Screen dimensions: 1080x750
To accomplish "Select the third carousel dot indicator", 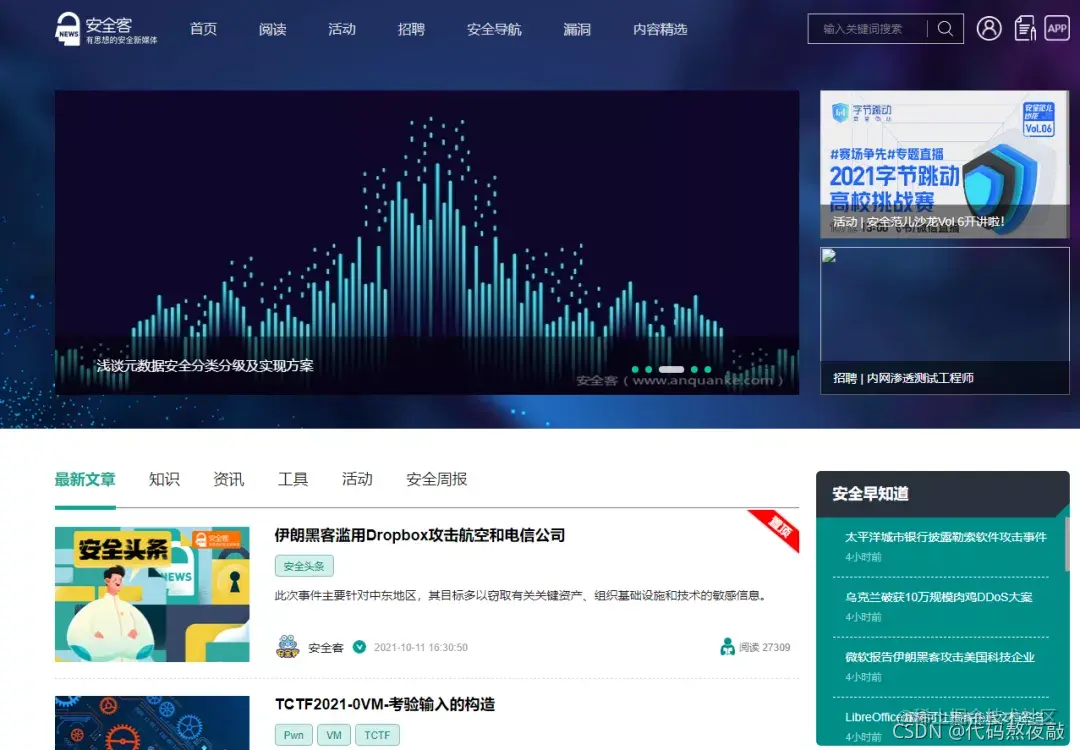I will [671, 369].
